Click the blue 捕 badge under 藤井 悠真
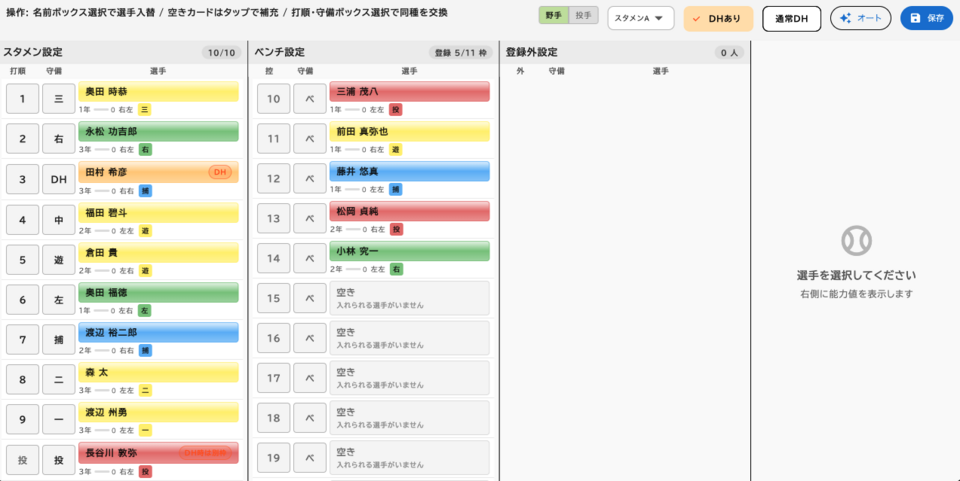Viewport: 960px width, 481px height. coord(395,189)
